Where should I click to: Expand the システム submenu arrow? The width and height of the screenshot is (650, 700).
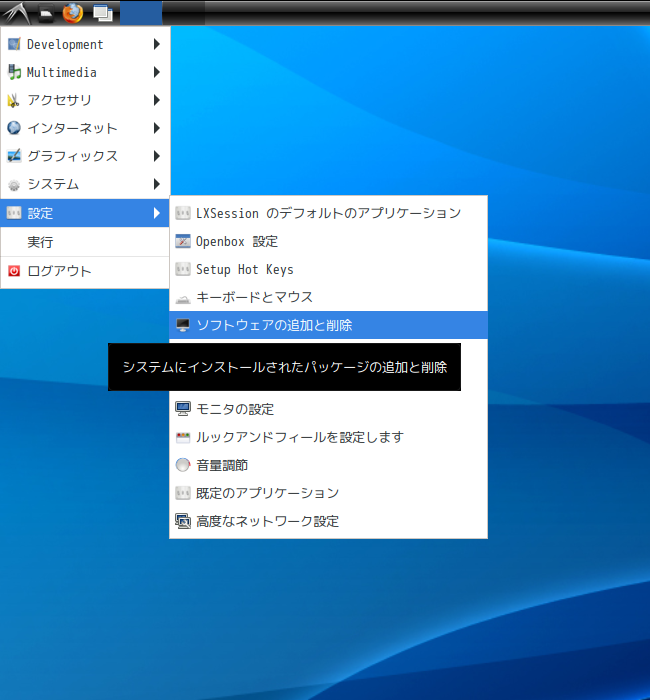tap(157, 184)
